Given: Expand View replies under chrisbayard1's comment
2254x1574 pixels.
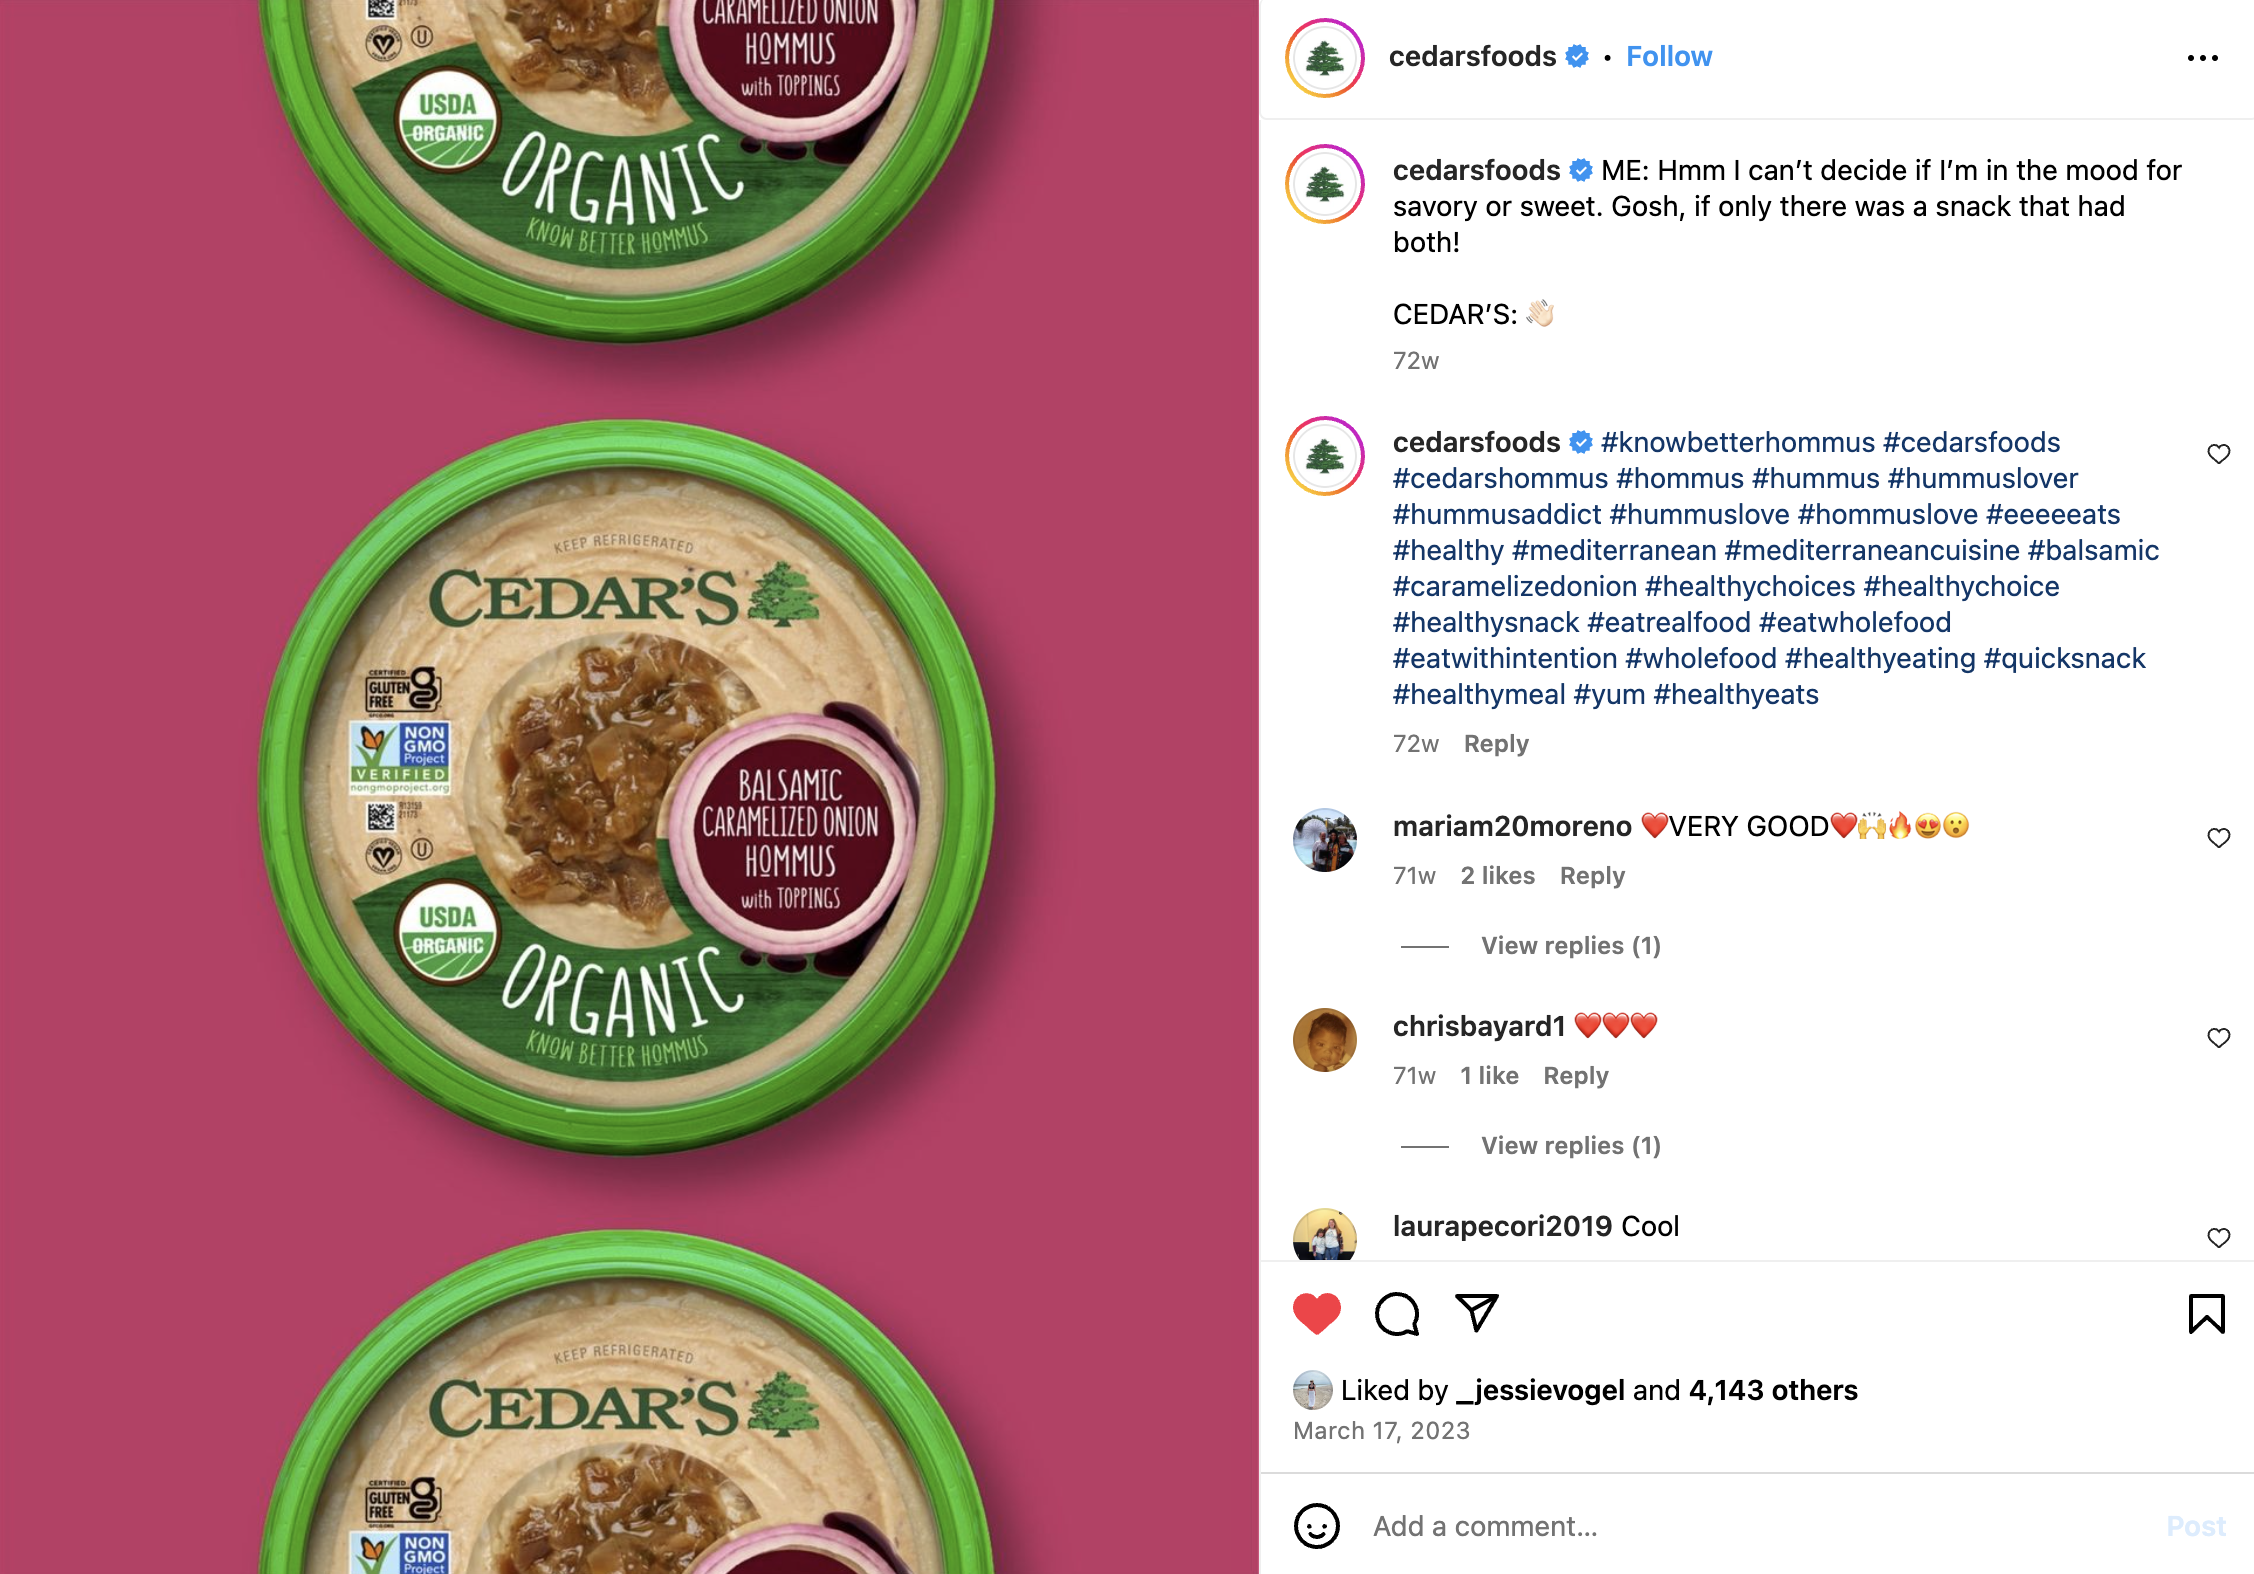Looking at the screenshot, I should click(x=1570, y=1146).
